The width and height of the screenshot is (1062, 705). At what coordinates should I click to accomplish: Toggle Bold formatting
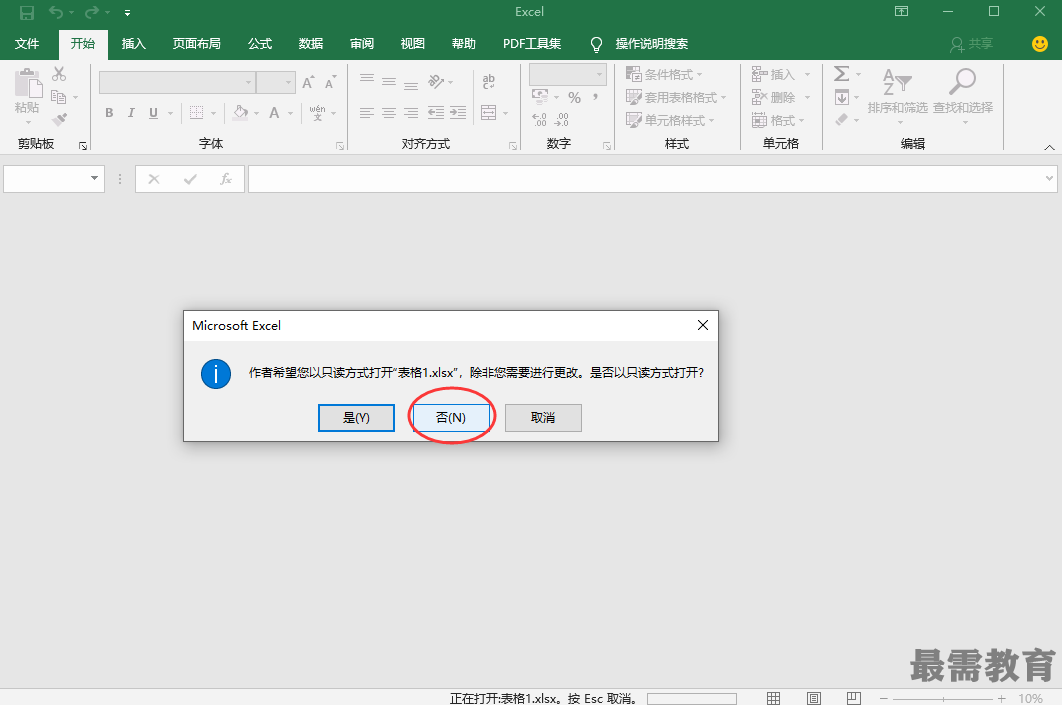point(109,113)
